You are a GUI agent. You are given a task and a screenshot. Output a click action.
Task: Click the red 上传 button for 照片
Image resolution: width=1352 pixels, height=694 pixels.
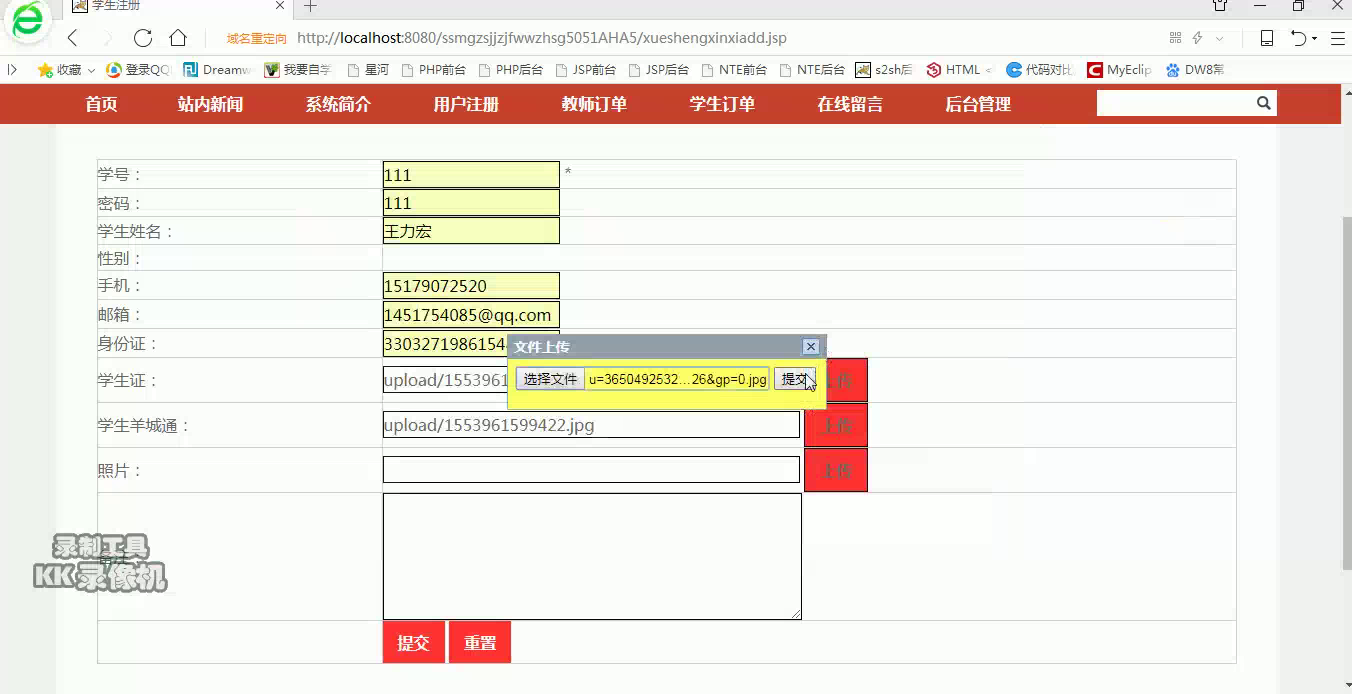point(836,470)
